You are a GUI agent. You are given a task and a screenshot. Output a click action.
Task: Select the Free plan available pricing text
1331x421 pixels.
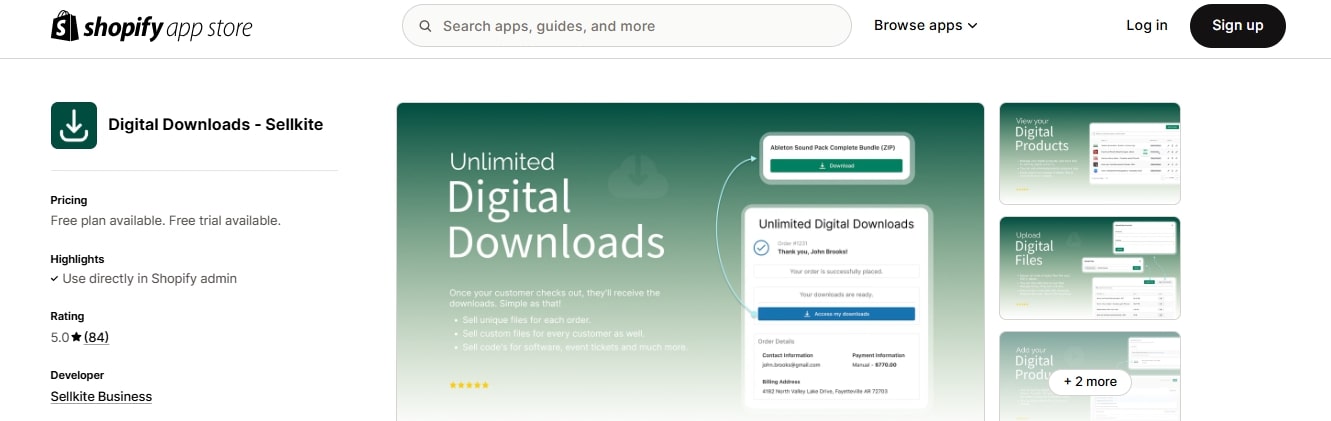tap(166, 220)
